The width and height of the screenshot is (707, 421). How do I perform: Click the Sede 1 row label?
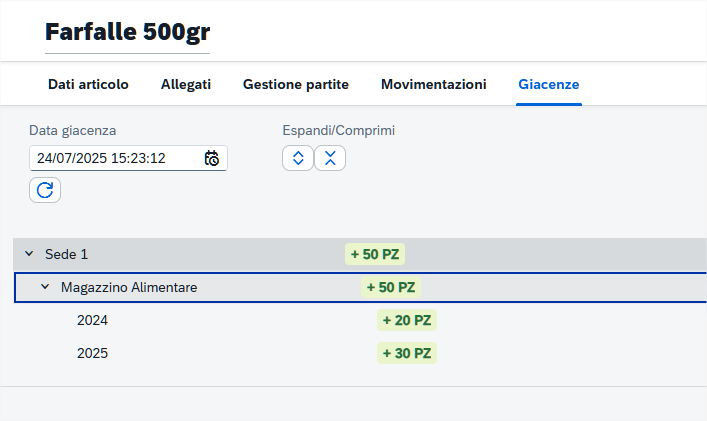pos(66,254)
